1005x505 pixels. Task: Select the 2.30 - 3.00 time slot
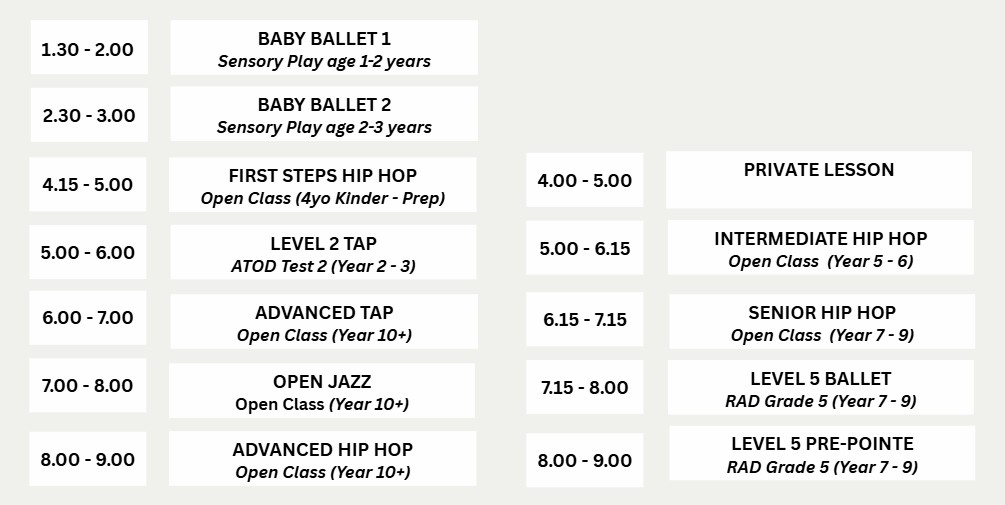click(x=88, y=115)
